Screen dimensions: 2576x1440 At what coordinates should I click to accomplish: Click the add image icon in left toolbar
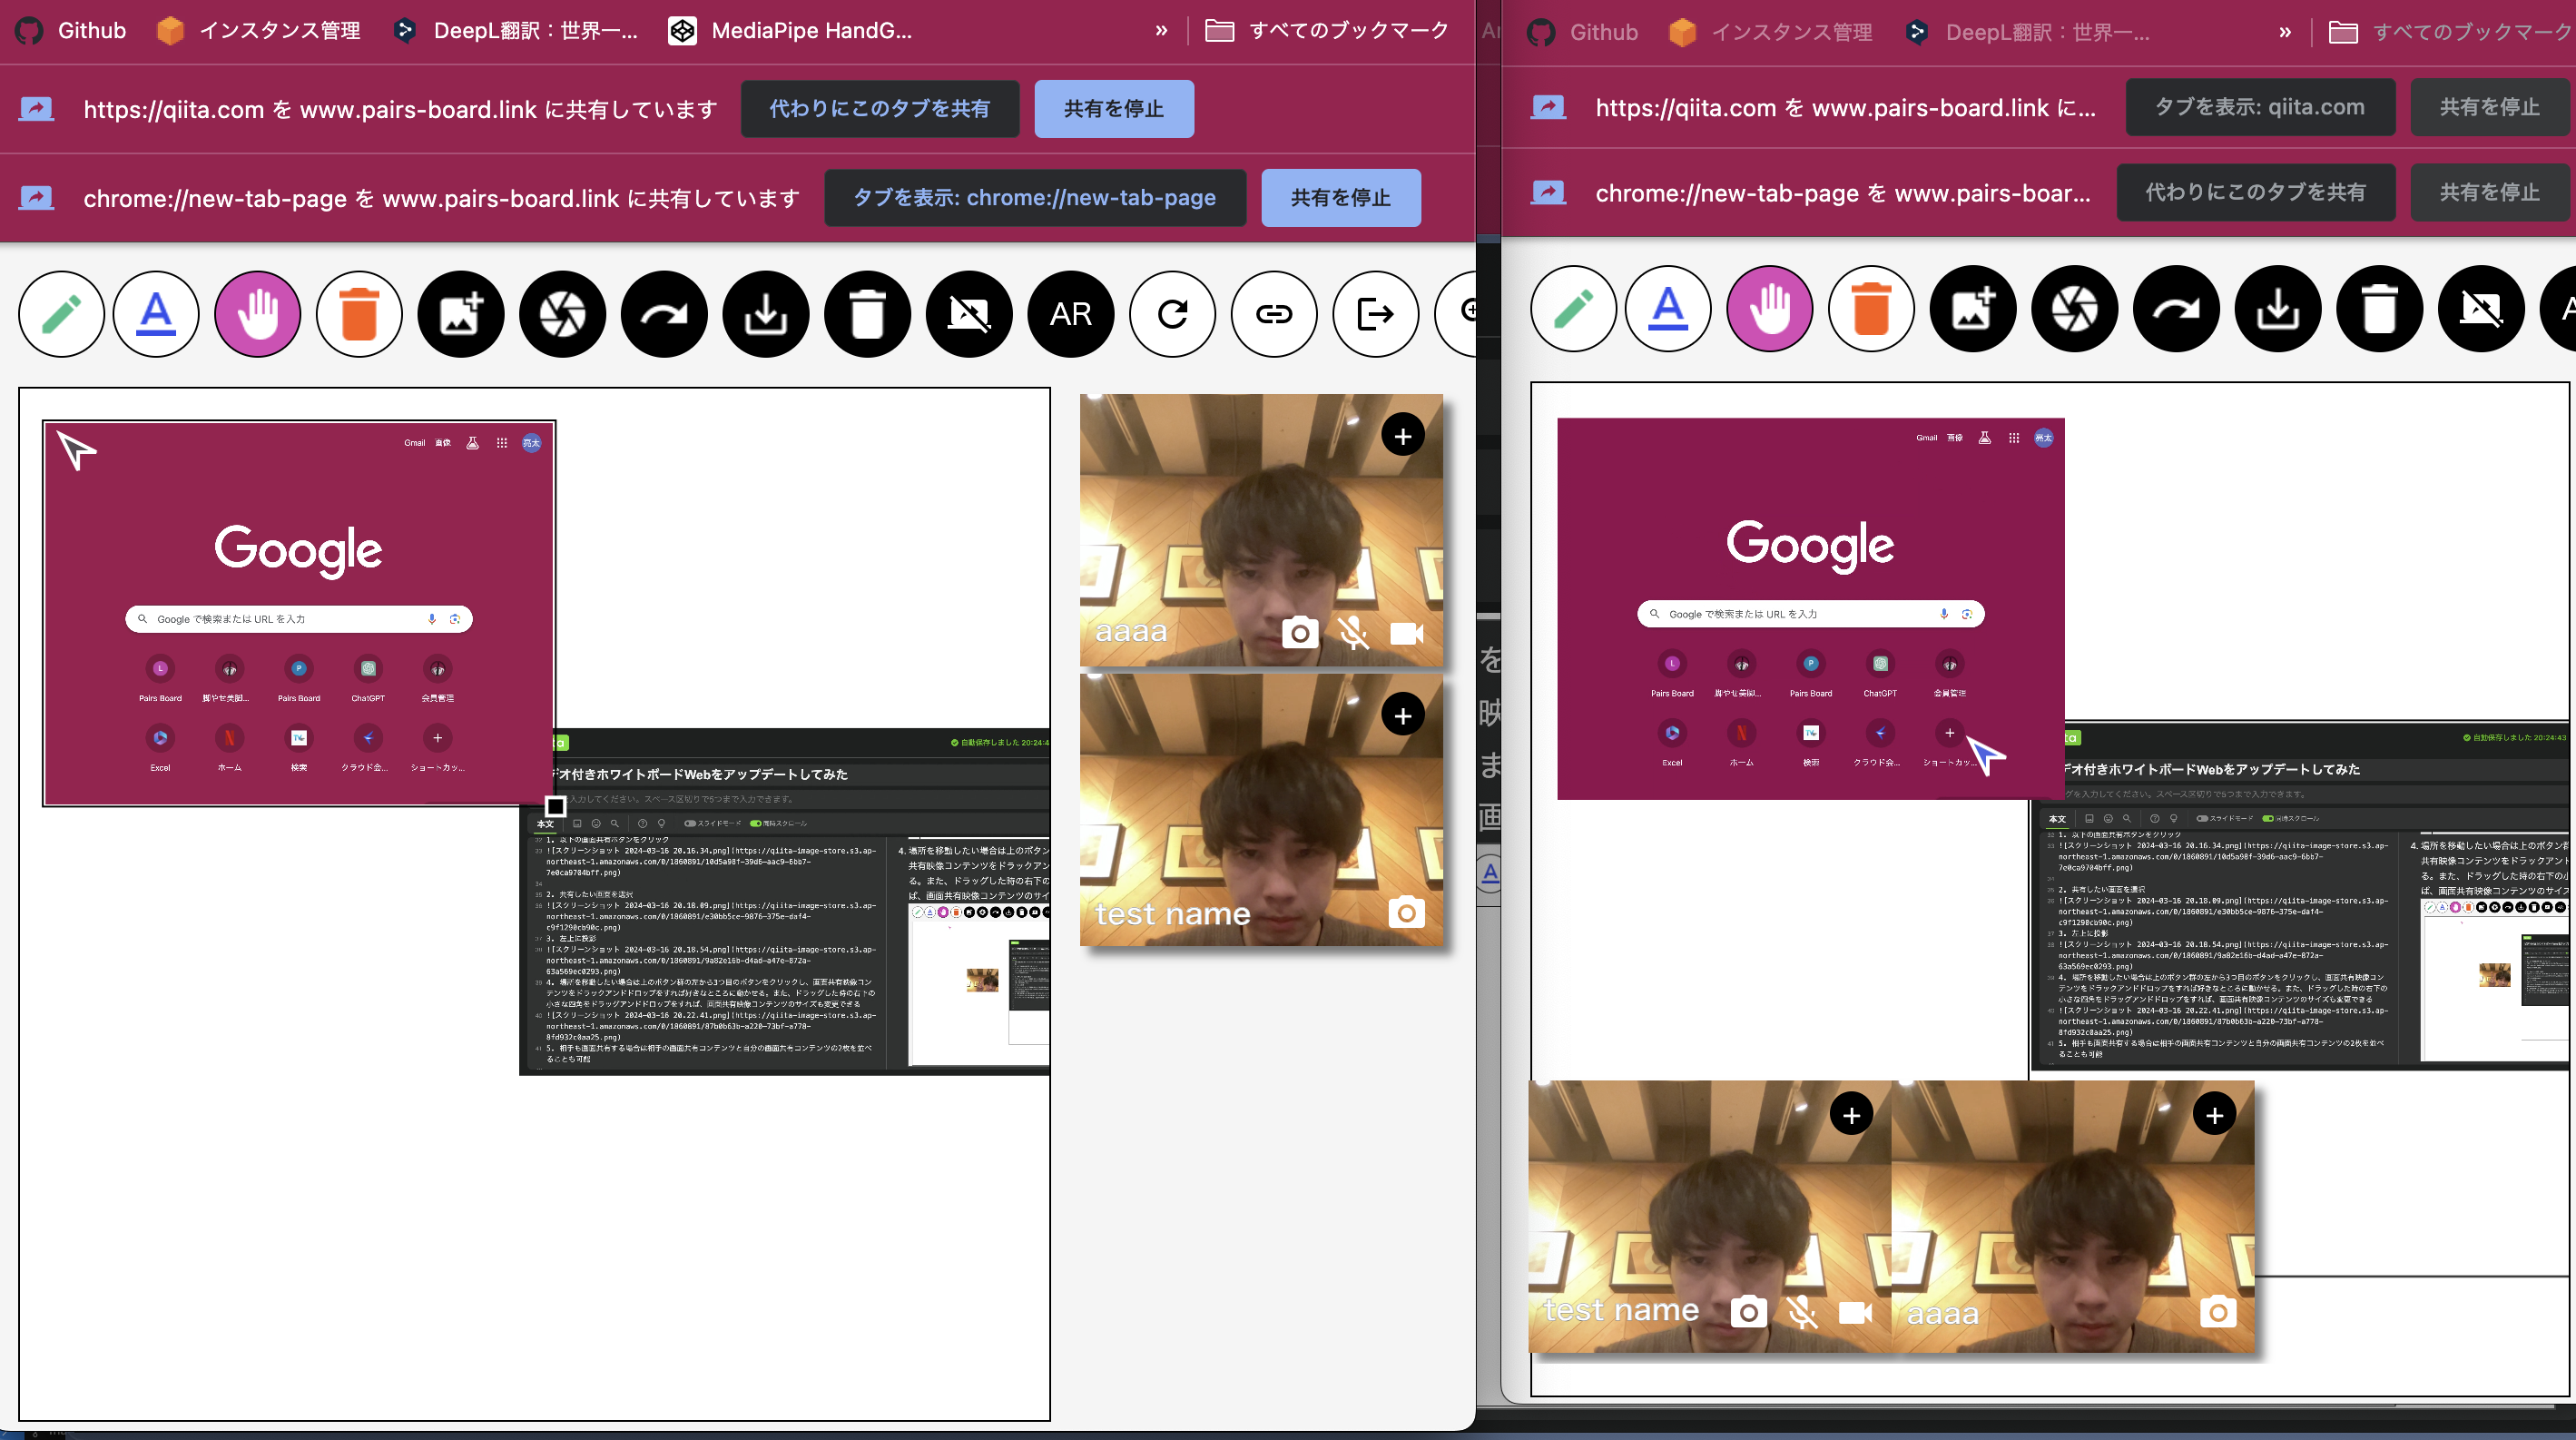(x=461, y=314)
